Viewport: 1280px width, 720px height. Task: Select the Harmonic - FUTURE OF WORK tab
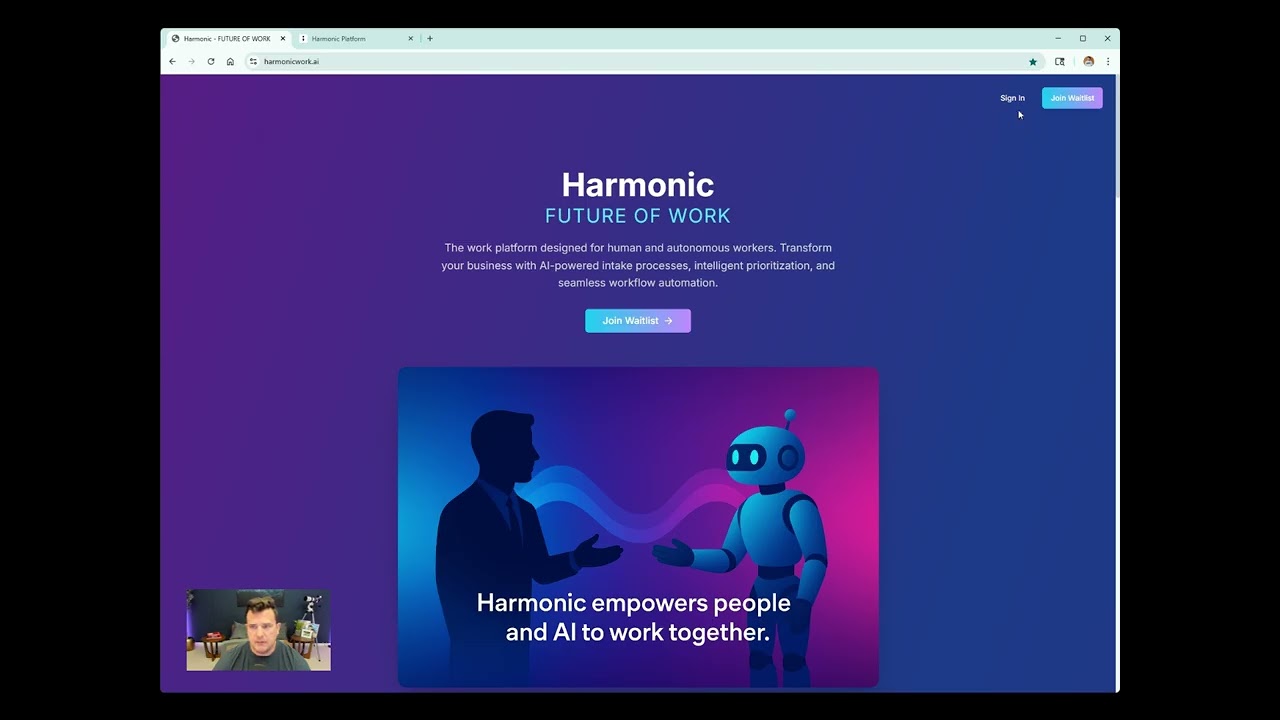226,38
